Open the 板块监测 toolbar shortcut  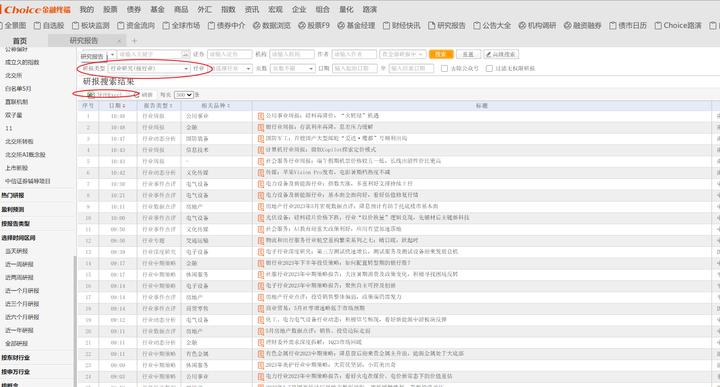click(90, 25)
